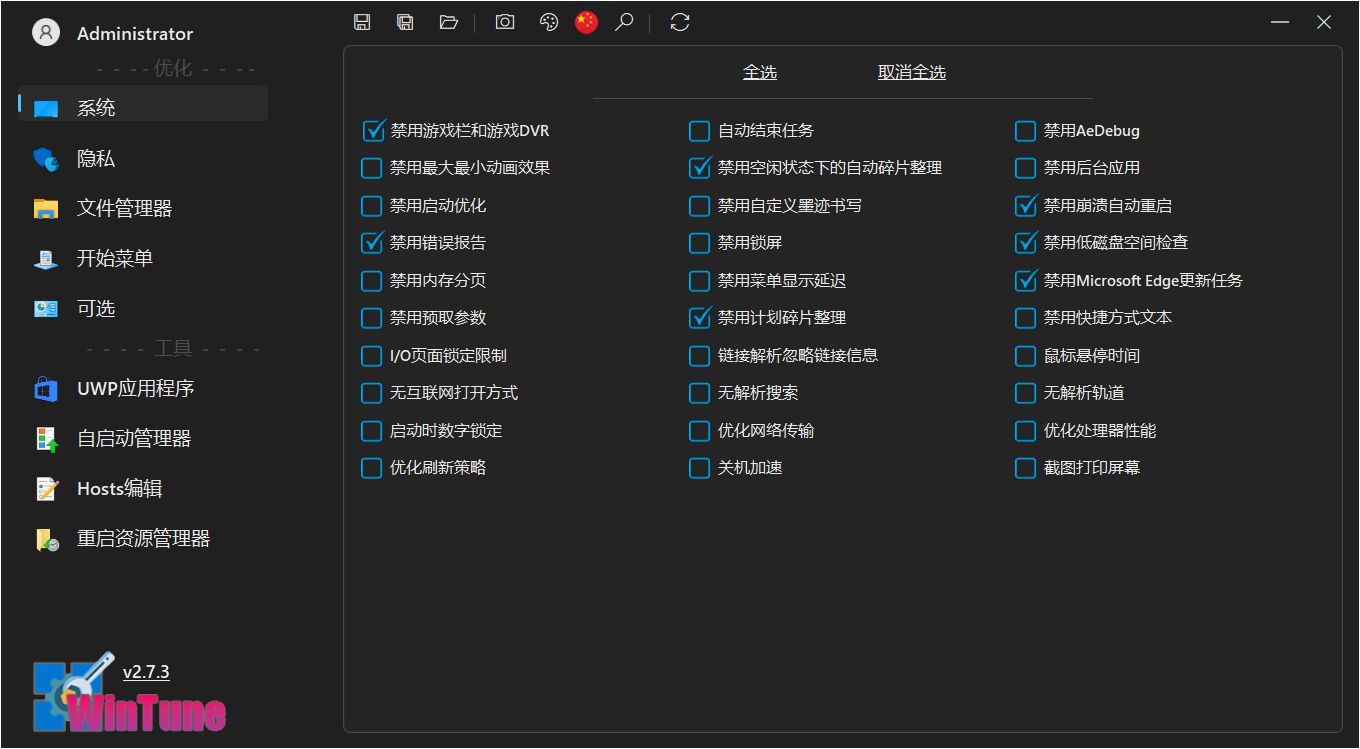Check 优化处理器性能
The width and height of the screenshot is (1360, 749).
1026,431
